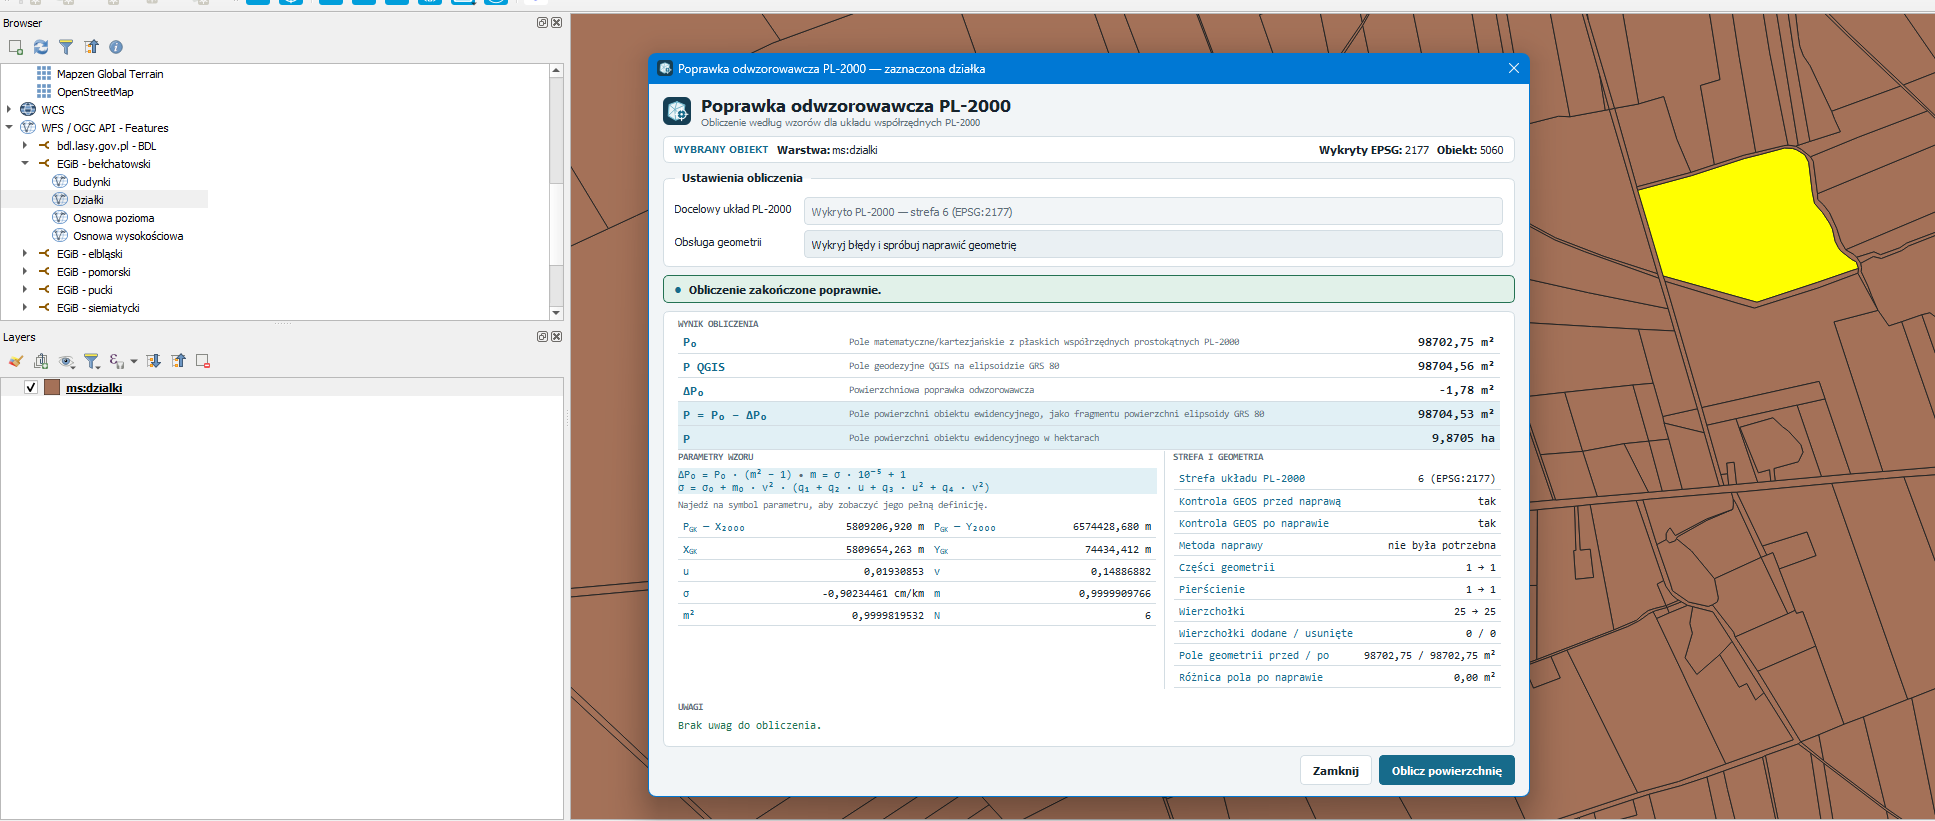
Task: Close the Poprawka odwzorowawcza dialog
Action: click(x=1514, y=68)
